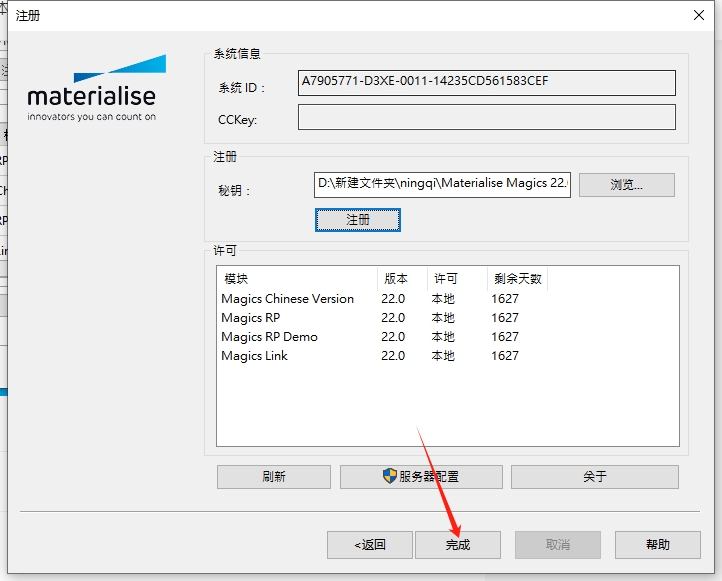Click the 秘钥 key file path field
Screen dimensions: 722x581
click(x=442, y=185)
